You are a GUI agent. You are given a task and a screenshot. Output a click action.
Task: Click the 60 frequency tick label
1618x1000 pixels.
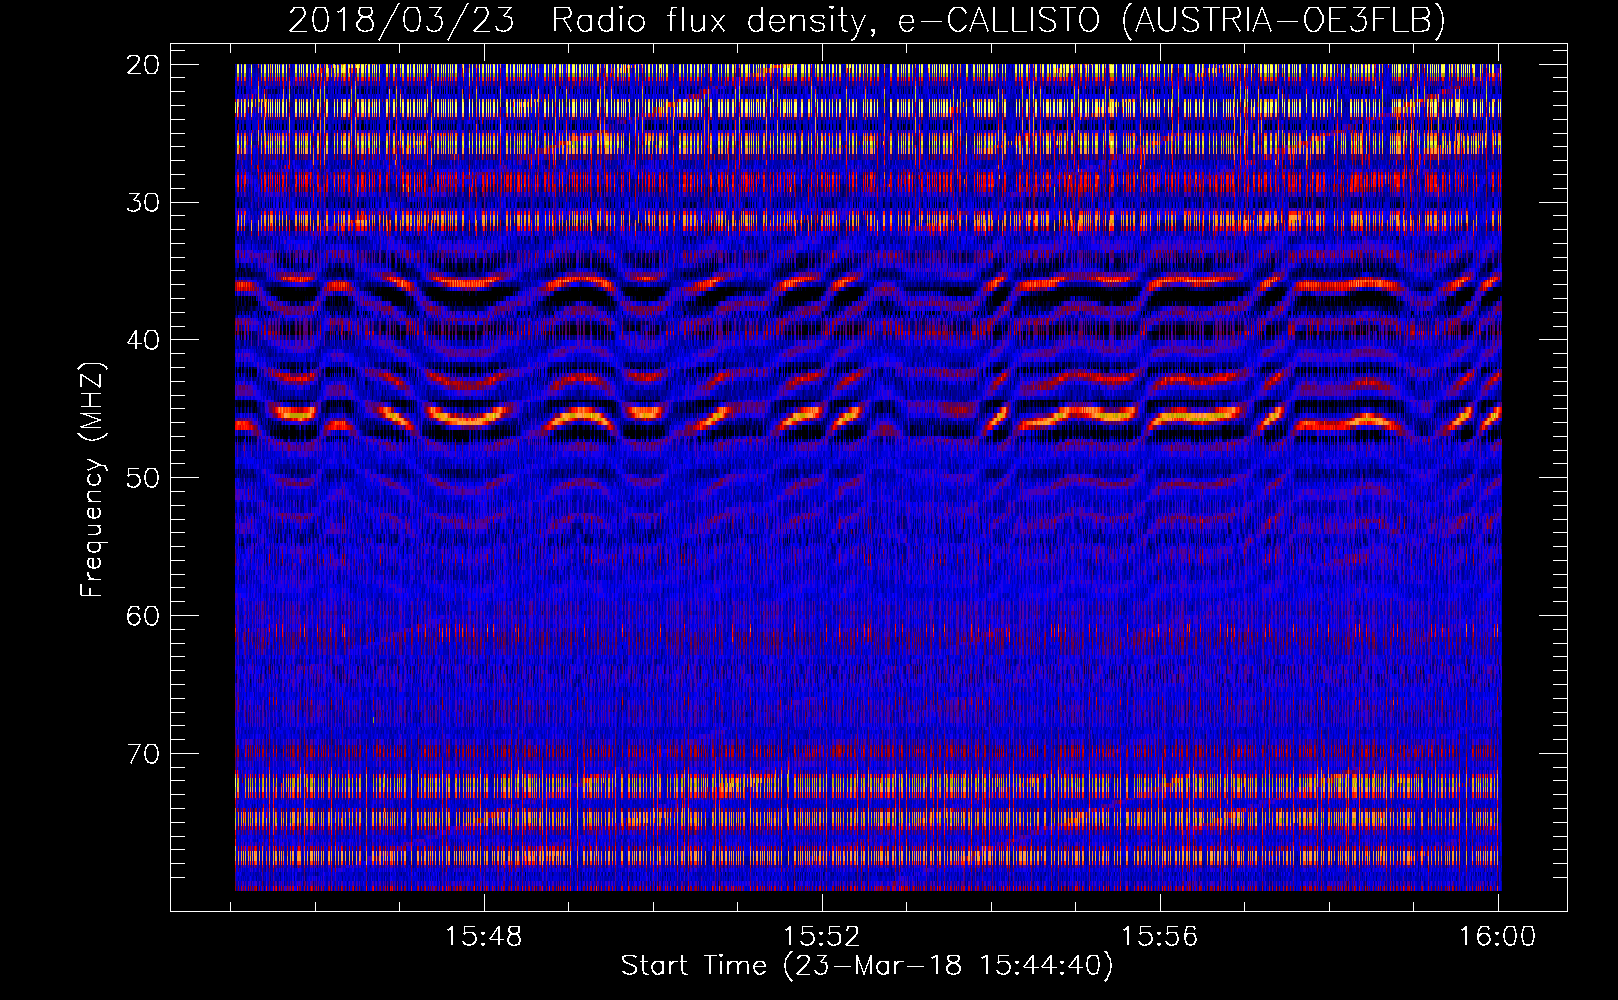(144, 616)
